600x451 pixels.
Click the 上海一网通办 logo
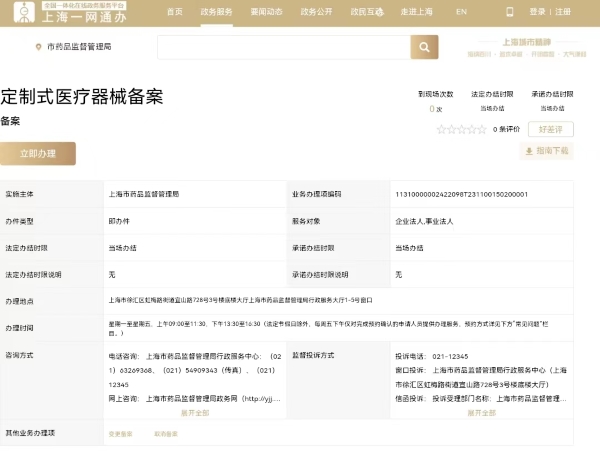coord(83,12)
